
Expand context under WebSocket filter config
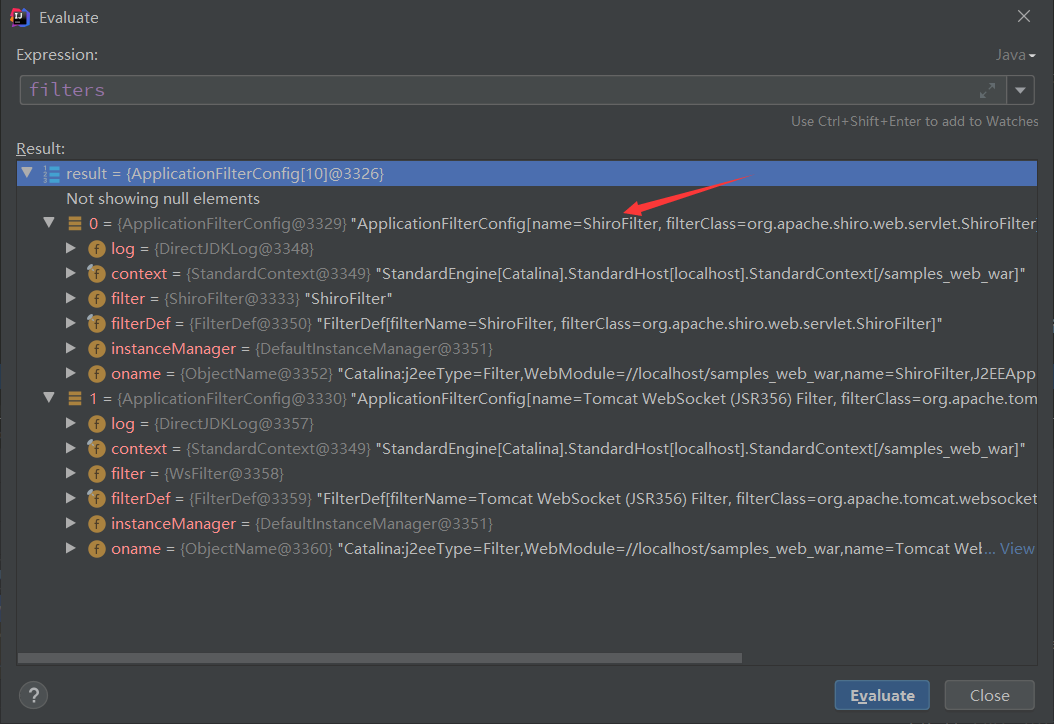(x=71, y=448)
